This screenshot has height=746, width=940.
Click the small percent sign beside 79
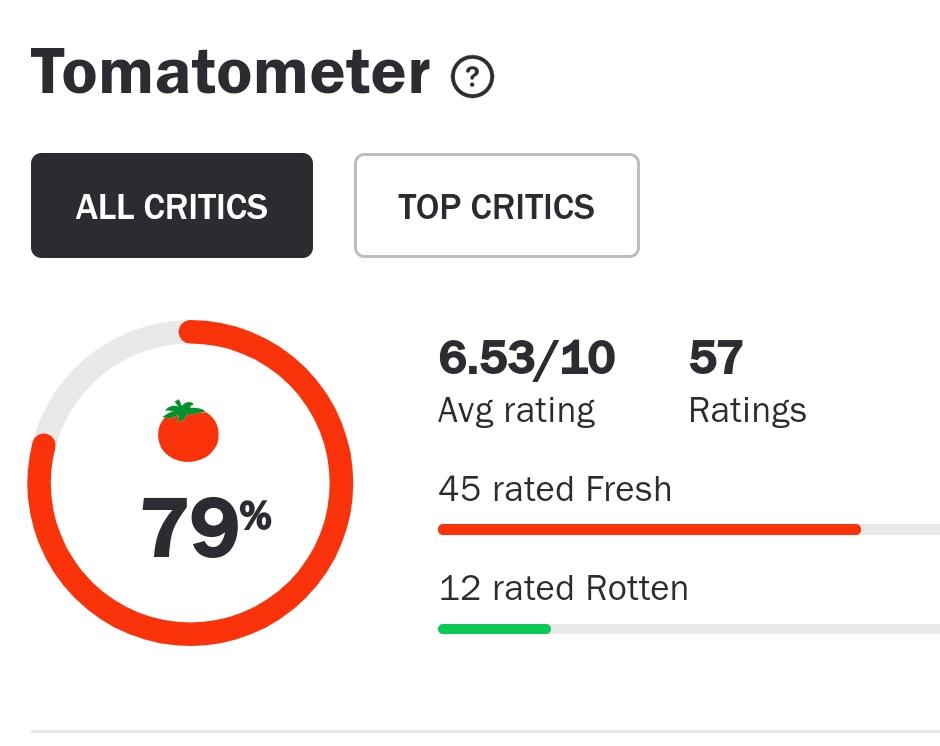coord(256,515)
